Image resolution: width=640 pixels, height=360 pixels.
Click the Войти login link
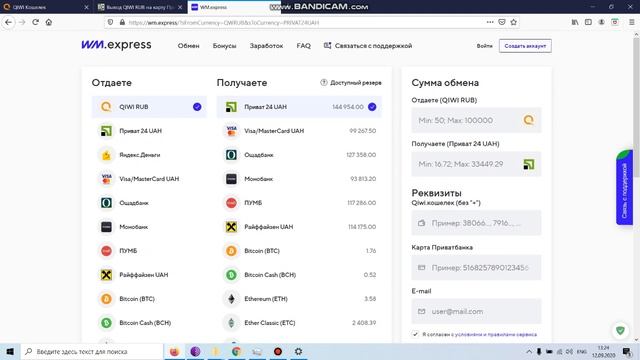(484, 46)
